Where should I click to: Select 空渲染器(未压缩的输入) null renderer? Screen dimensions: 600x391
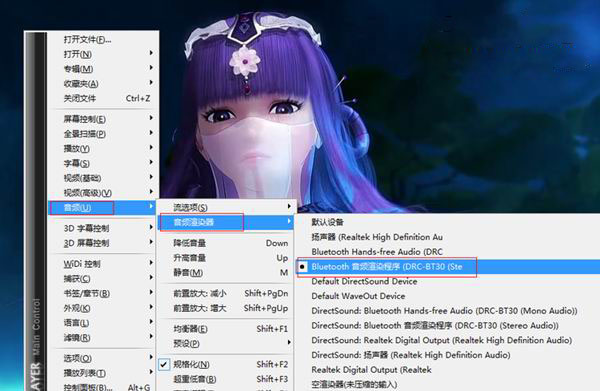pyautogui.click(x=448, y=384)
